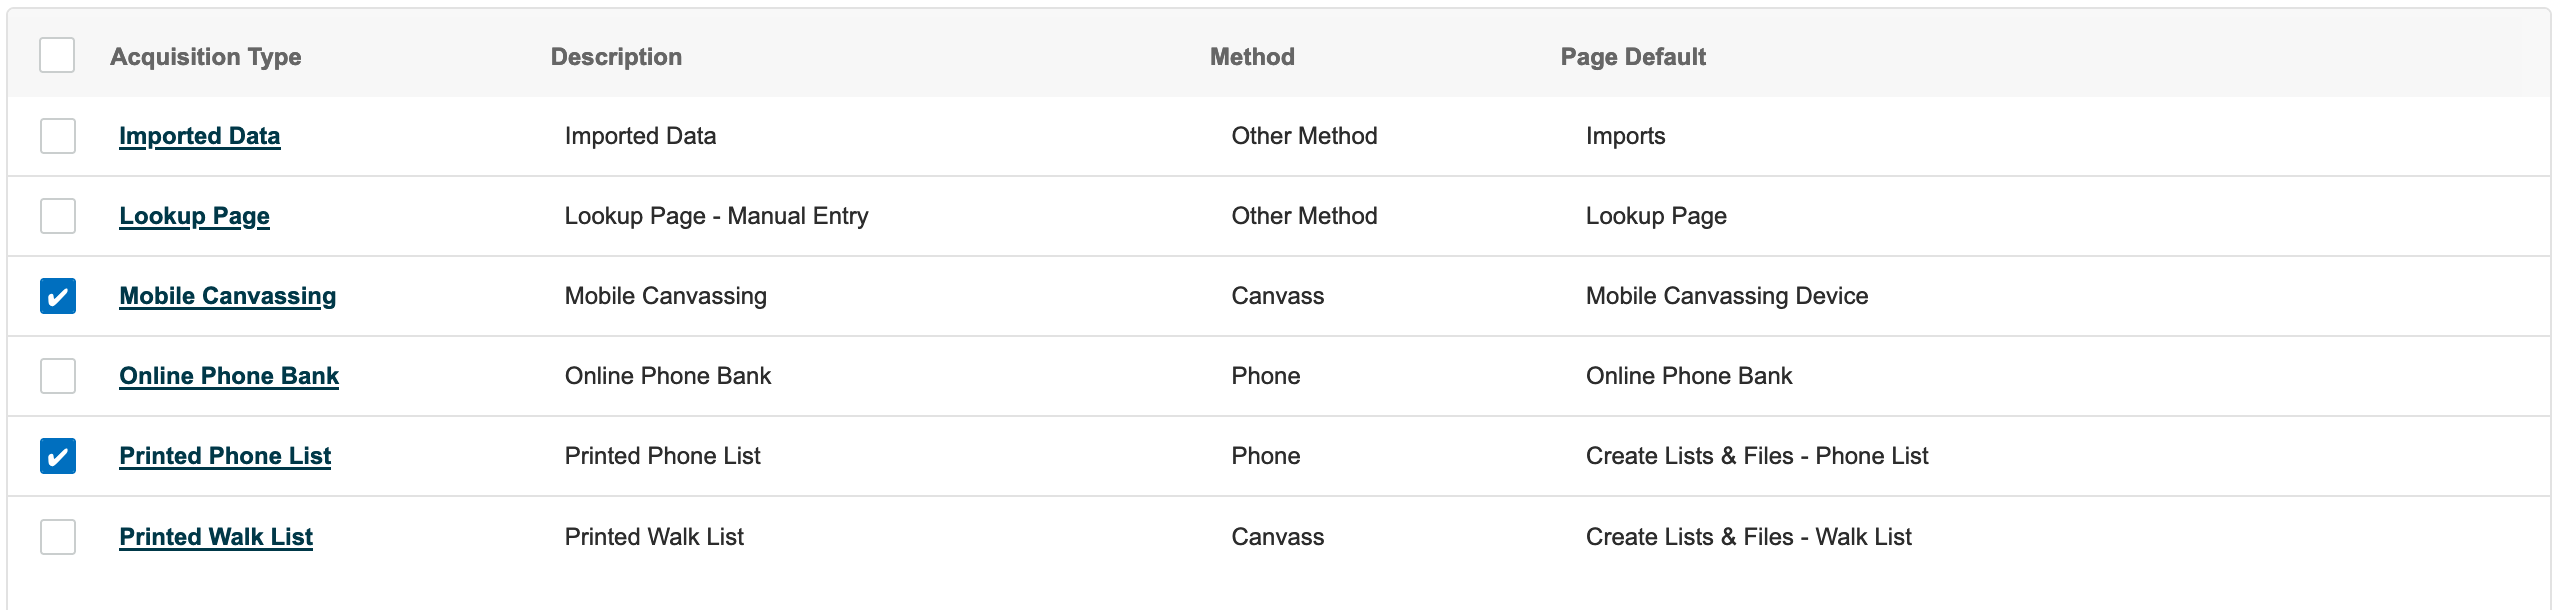Toggle the select-all checkbox in header
The height and width of the screenshot is (610, 2562).
pyautogui.click(x=57, y=55)
